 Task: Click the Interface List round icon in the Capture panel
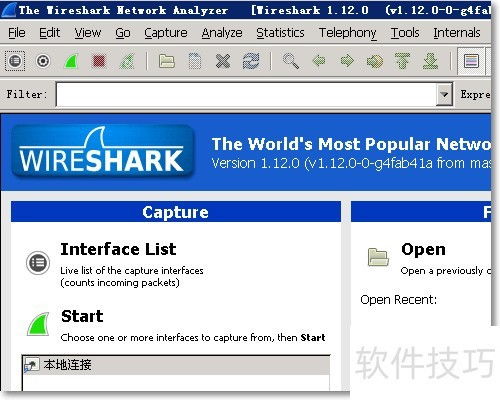38,263
